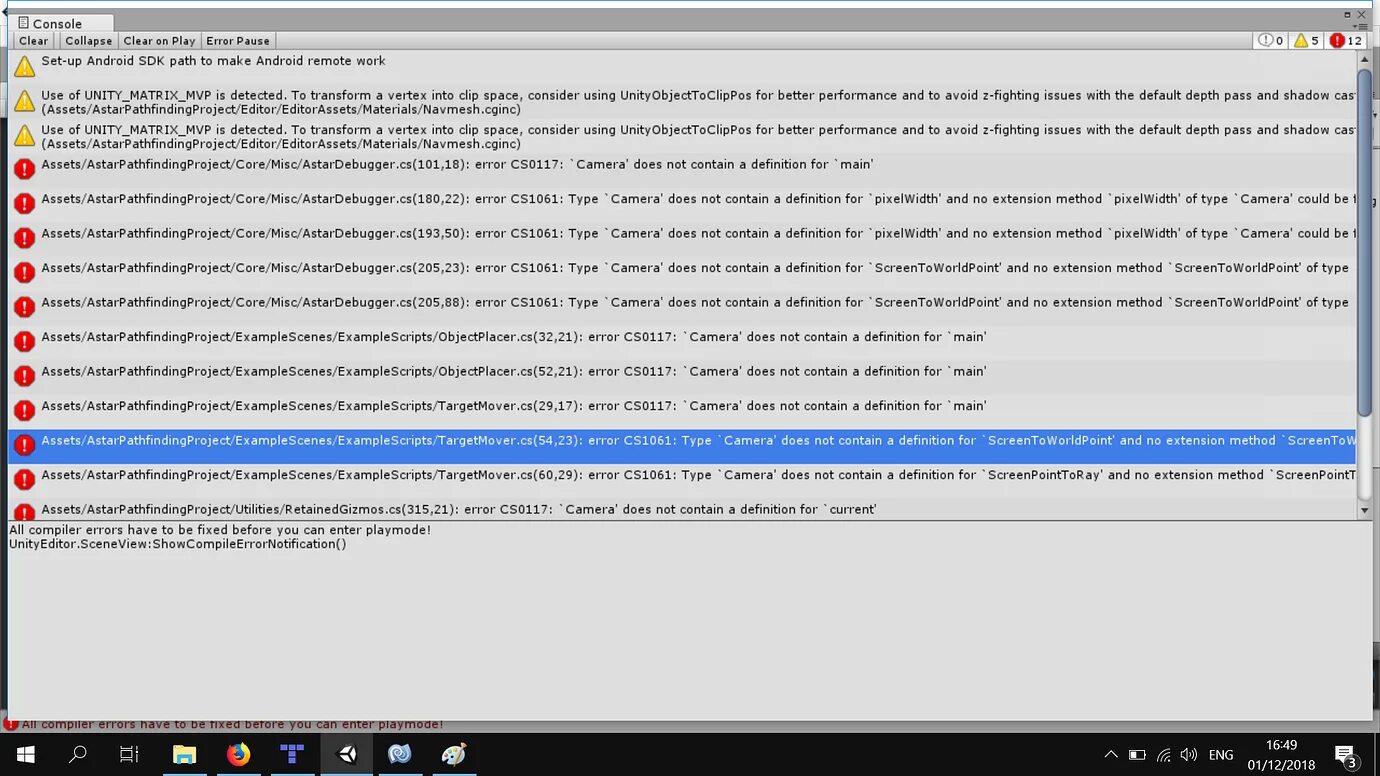Select first UNITY_MATRIX_MVP warning entry
Image resolution: width=1380 pixels, height=776 pixels.
coord(682,102)
